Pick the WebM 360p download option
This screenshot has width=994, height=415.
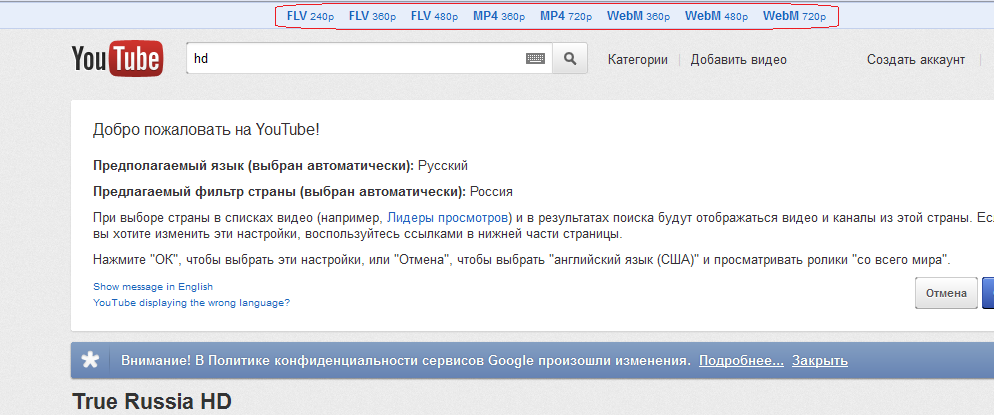tap(638, 16)
